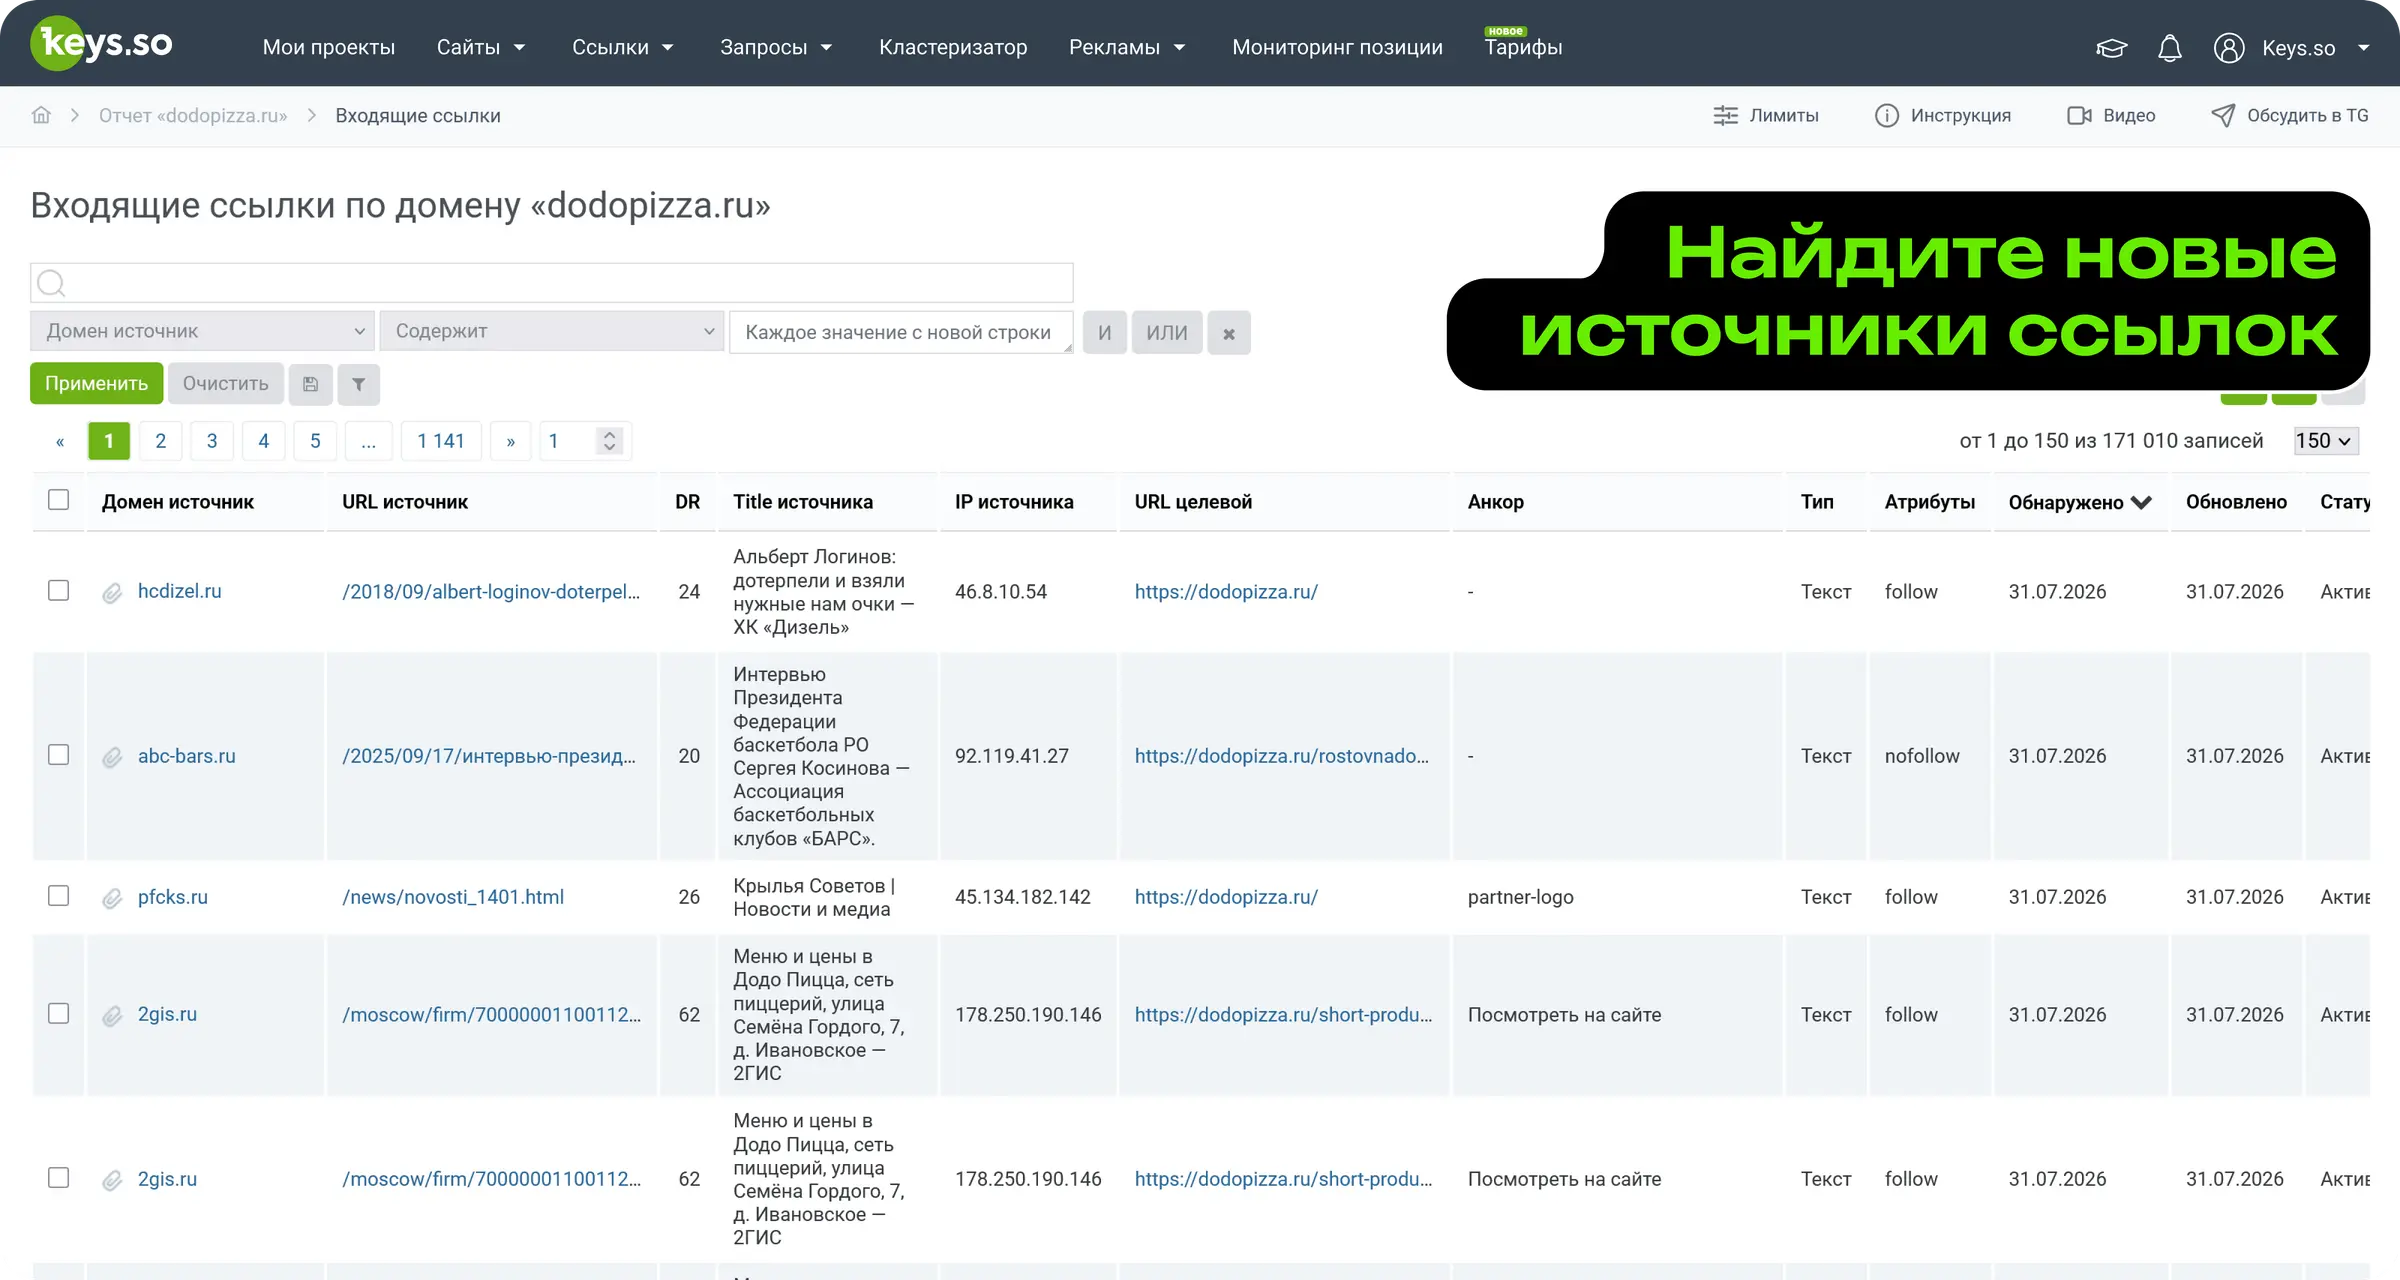Sort by Обновлено column header
The image size is (2400, 1280).
tap(2236, 502)
